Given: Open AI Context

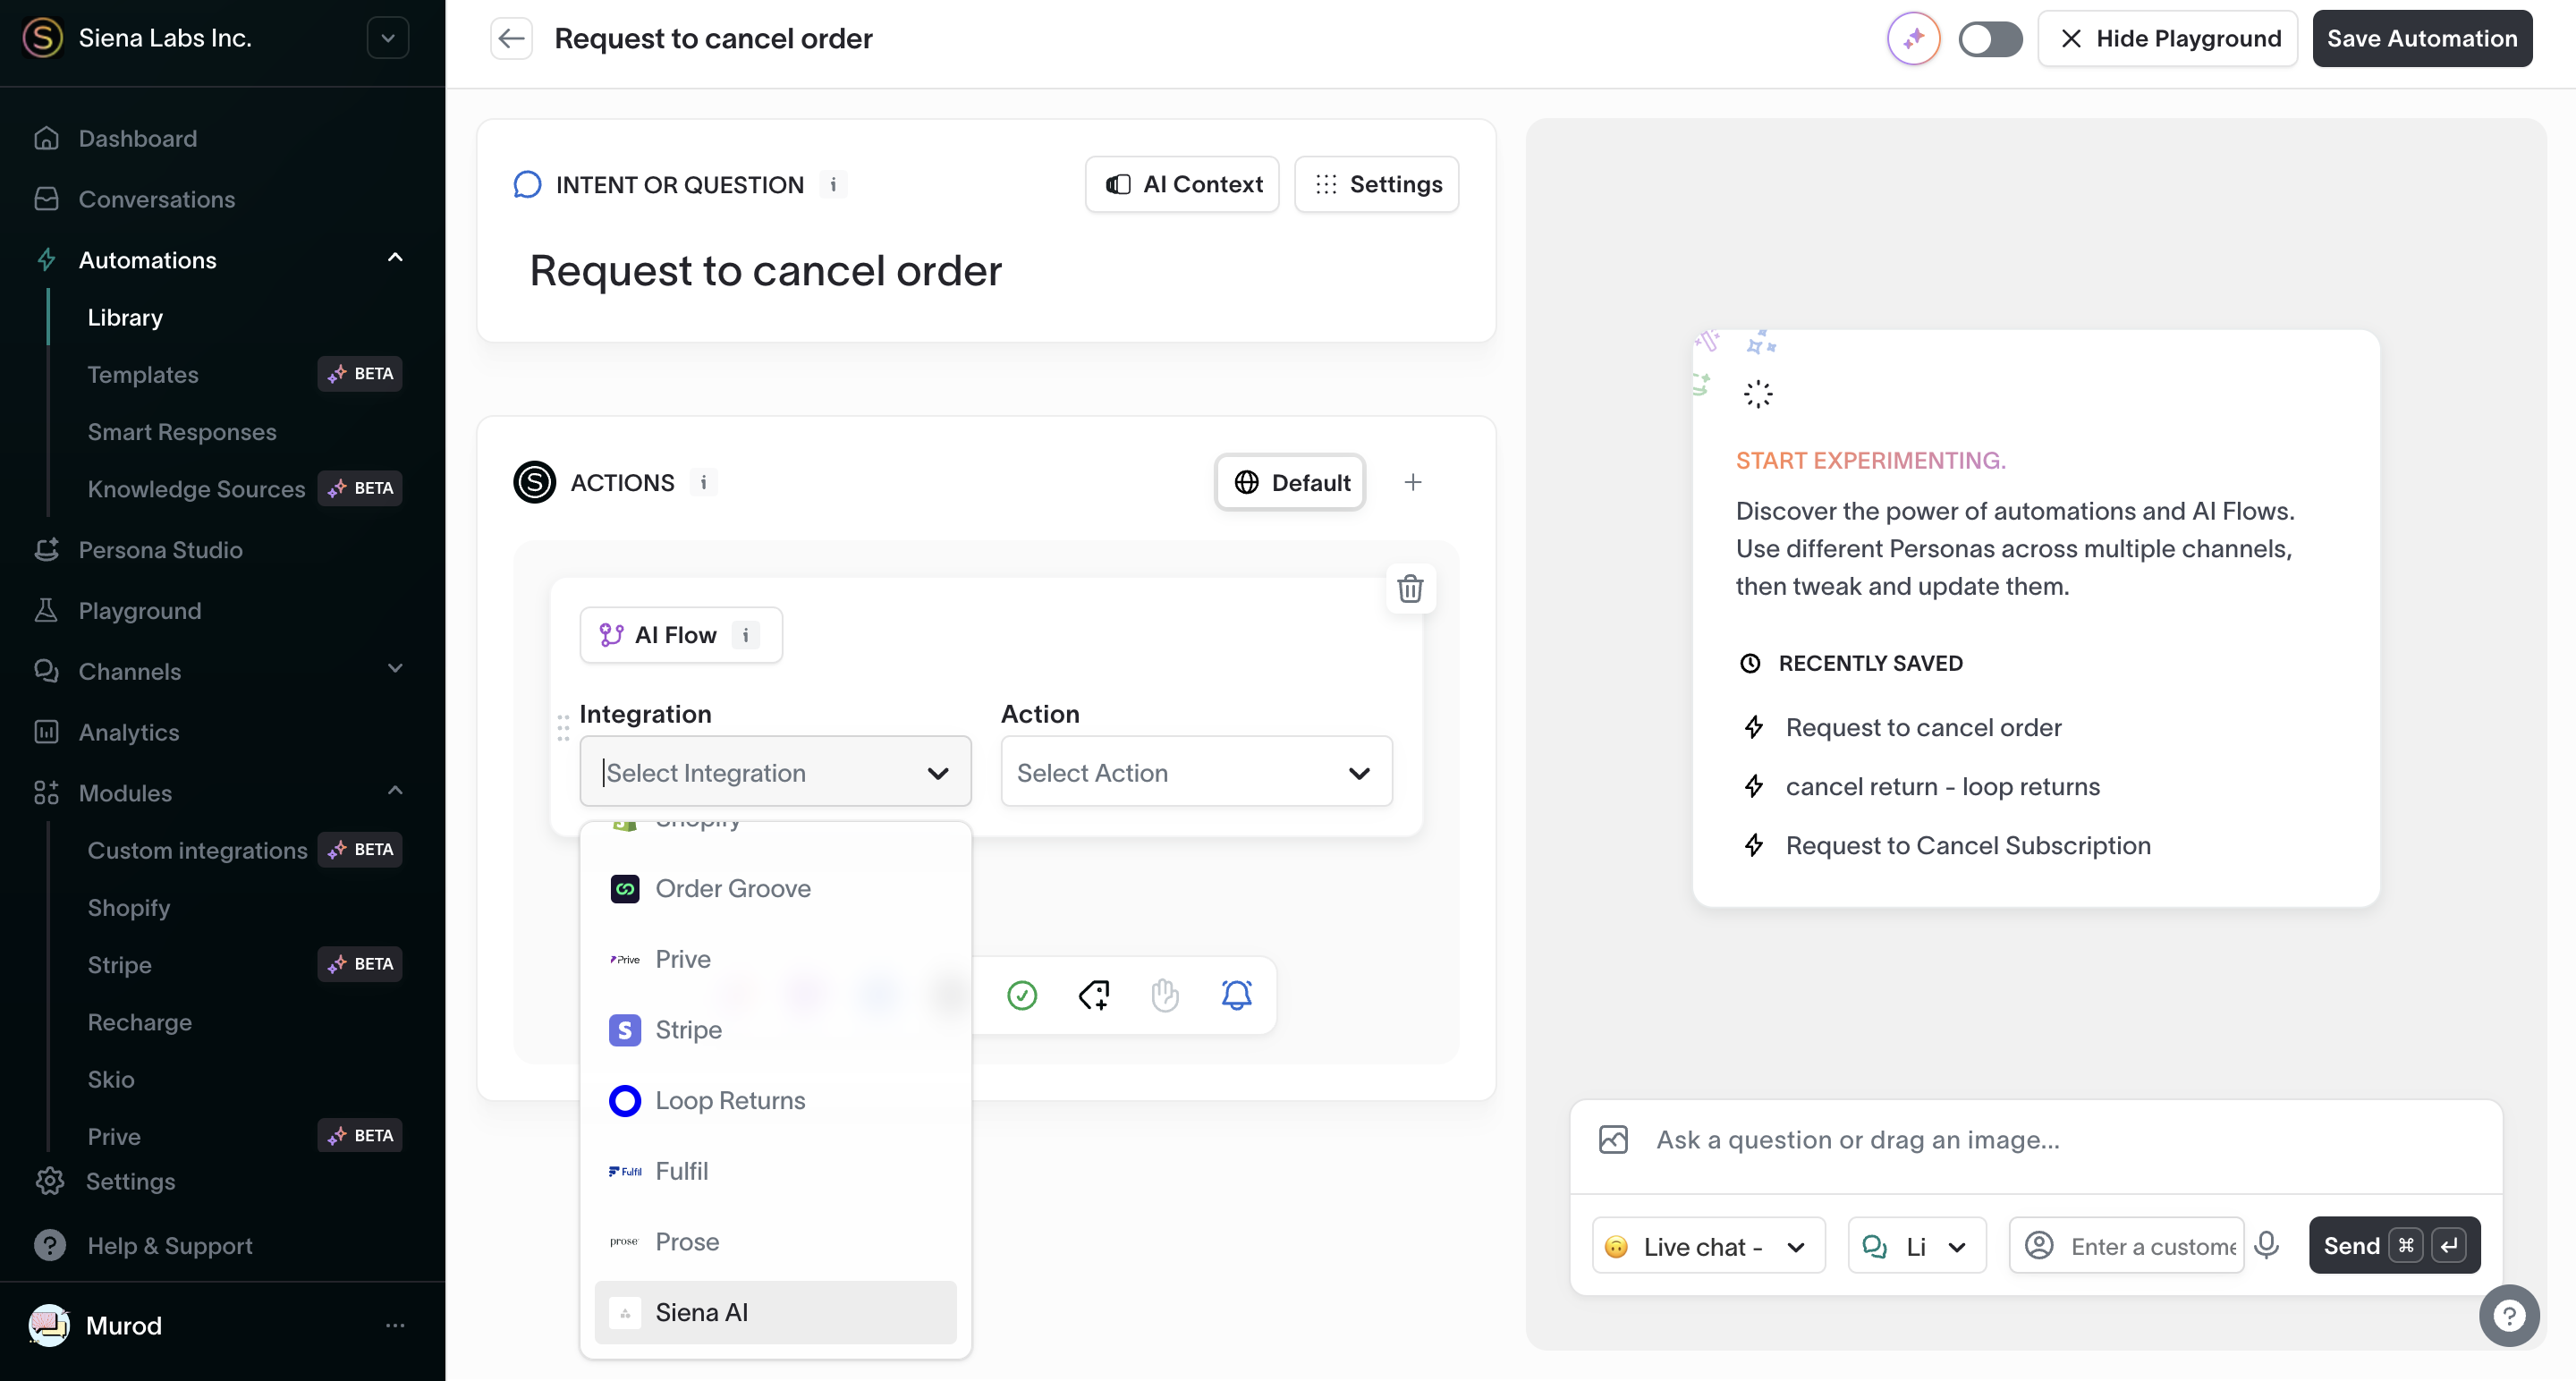Looking at the screenshot, I should click(1182, 184).
